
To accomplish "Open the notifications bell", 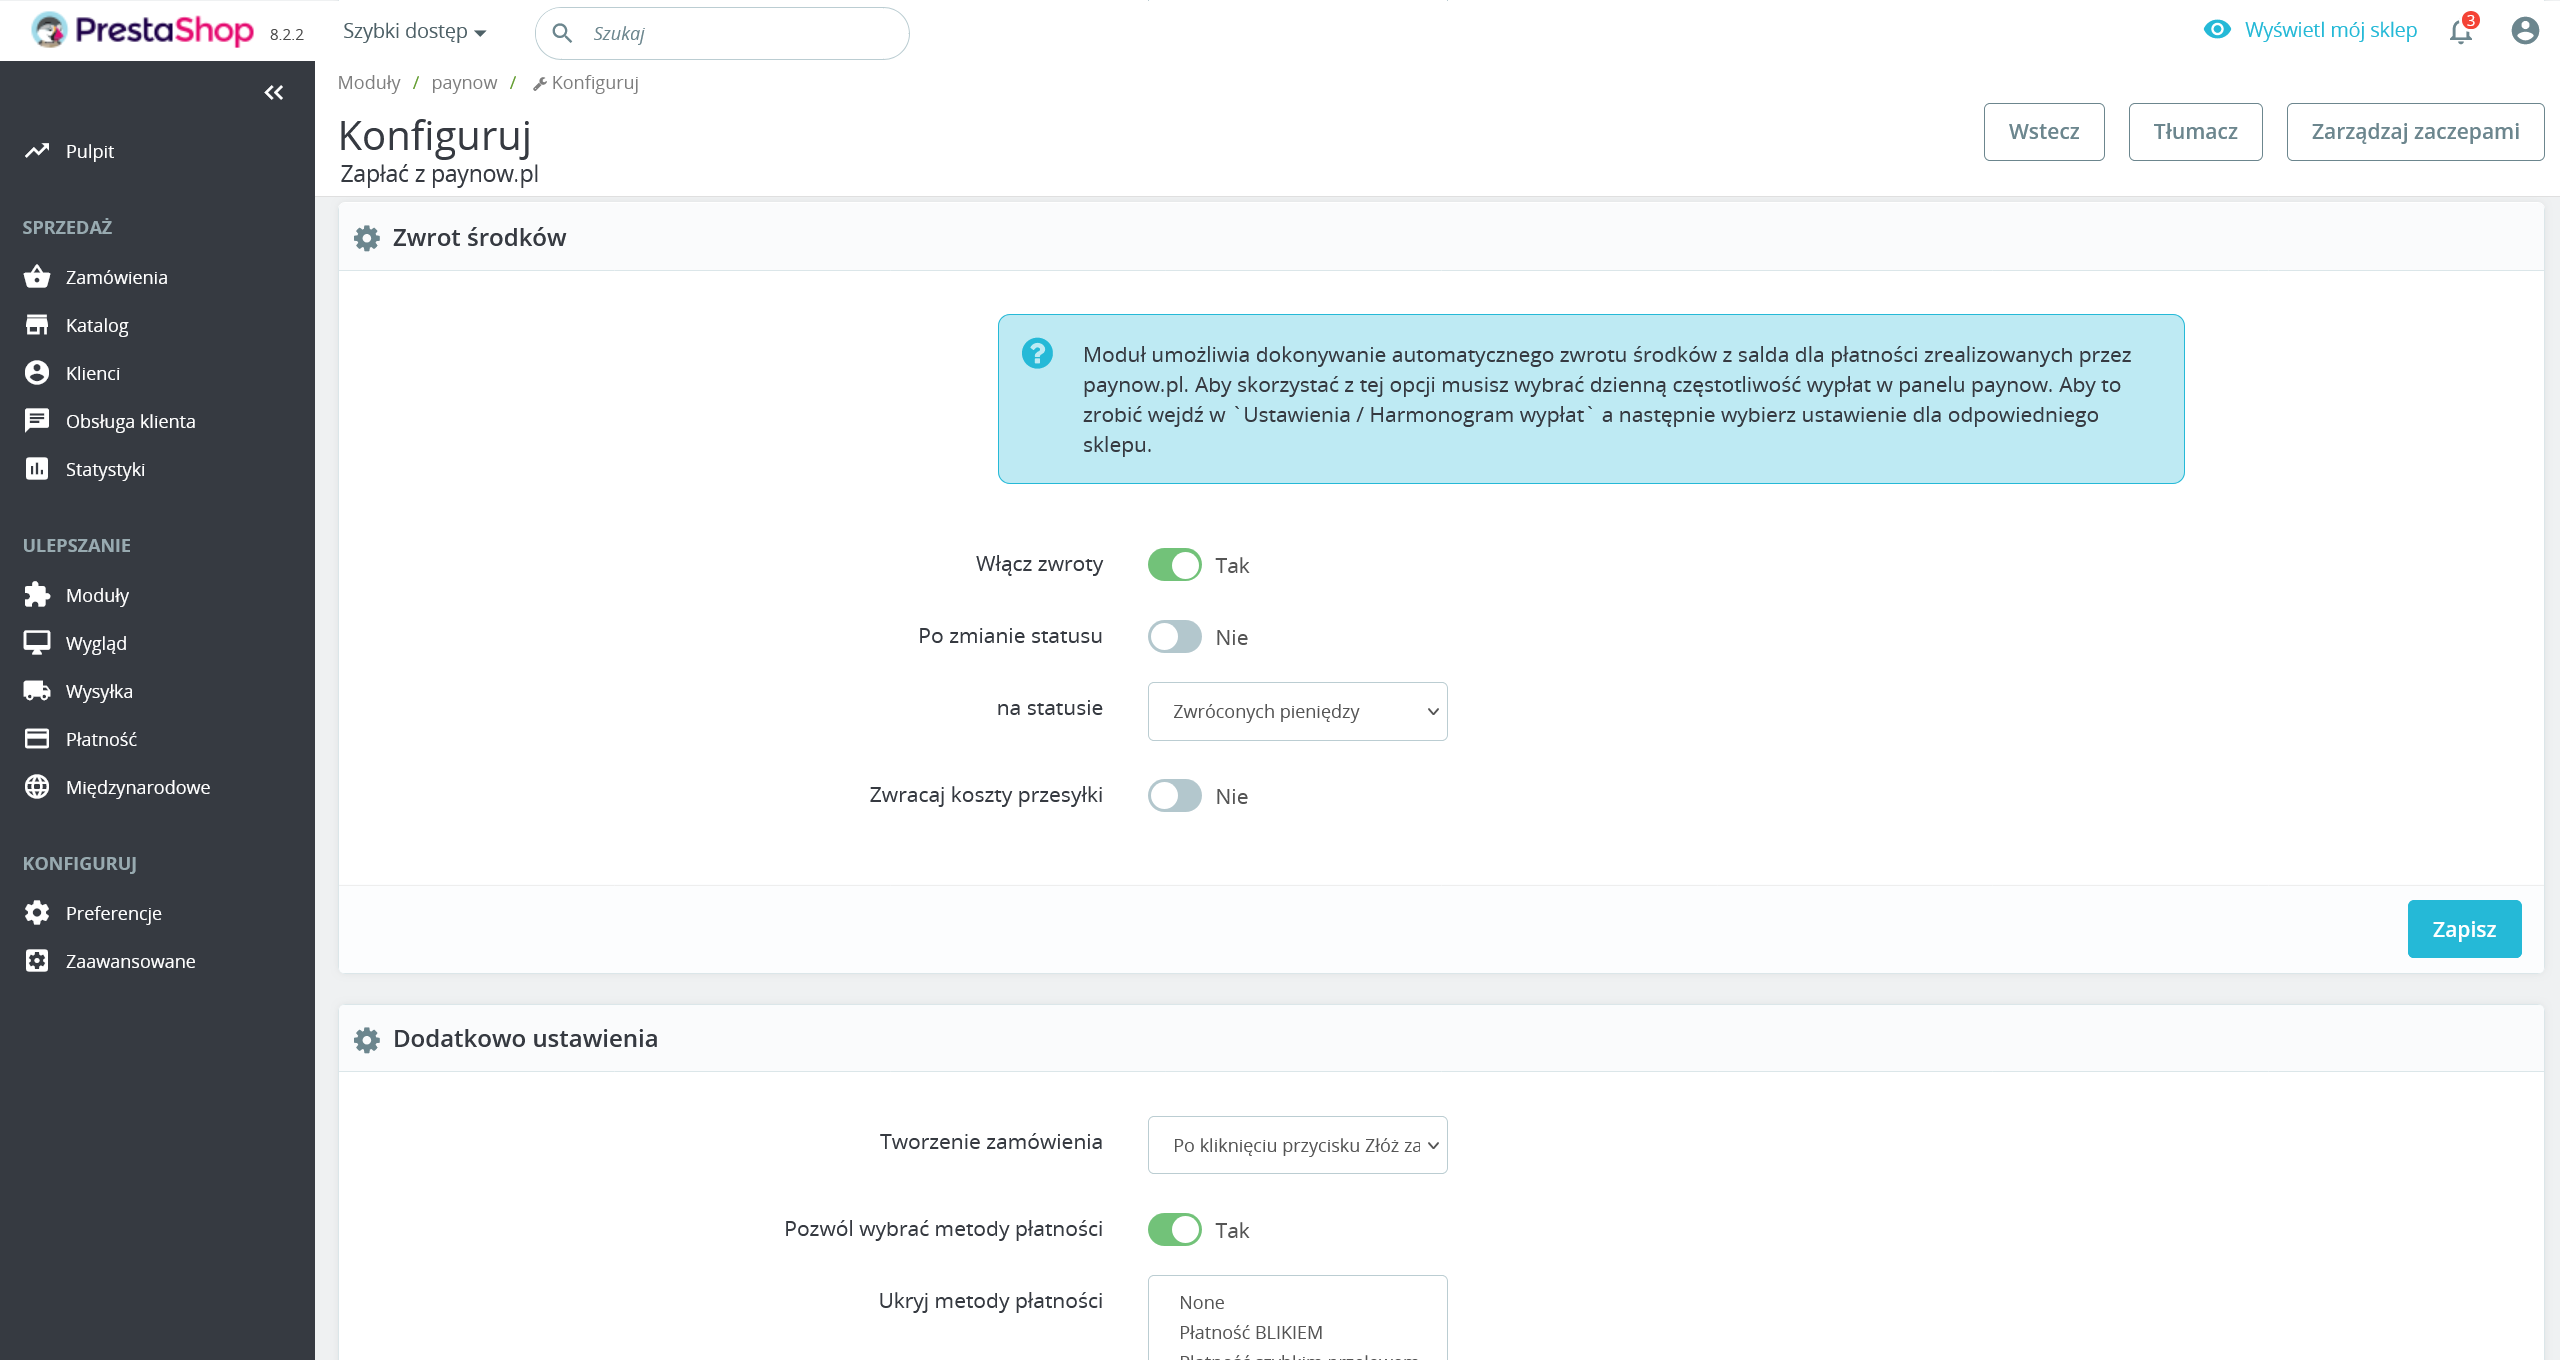I will (2459, 31).
